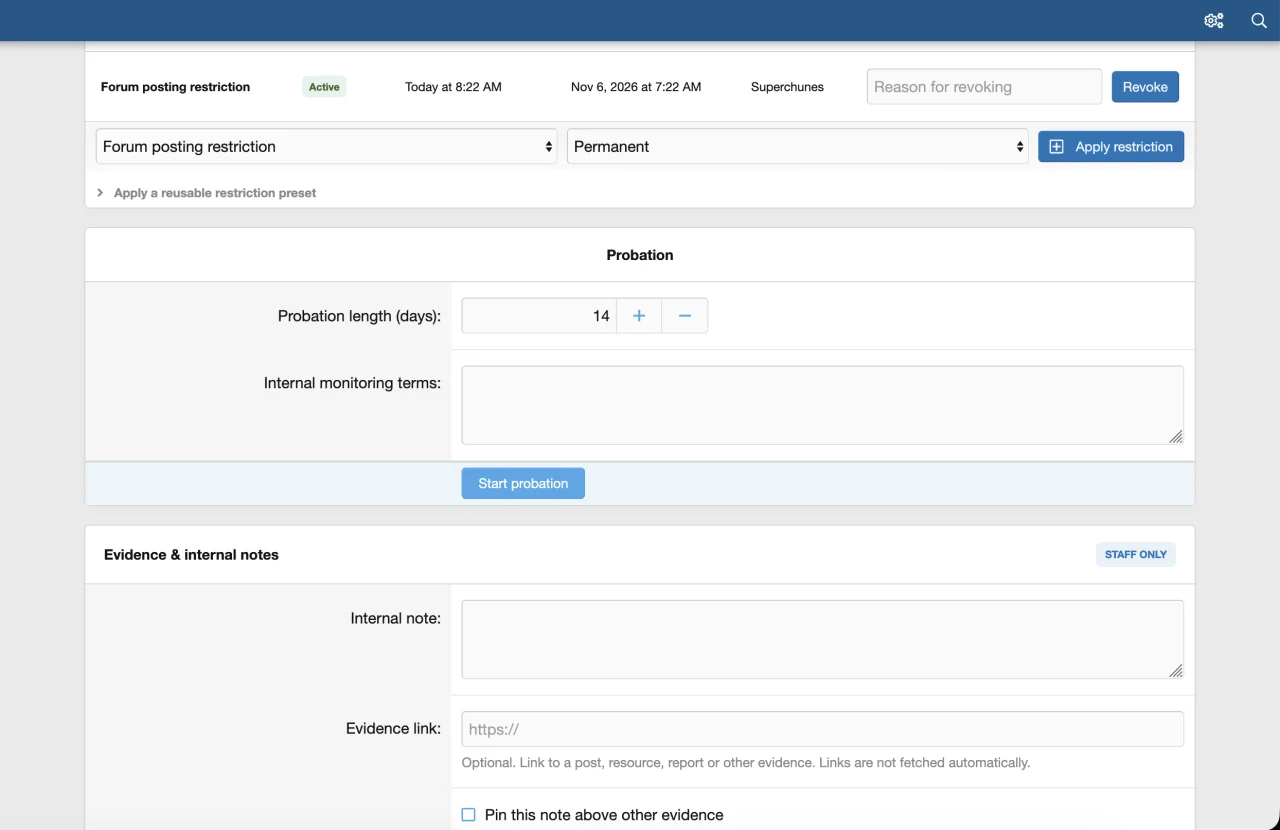The image size is (1280, 830).
Task: Click the 'Superchunes' moderator name
Action: click(787, 87)
